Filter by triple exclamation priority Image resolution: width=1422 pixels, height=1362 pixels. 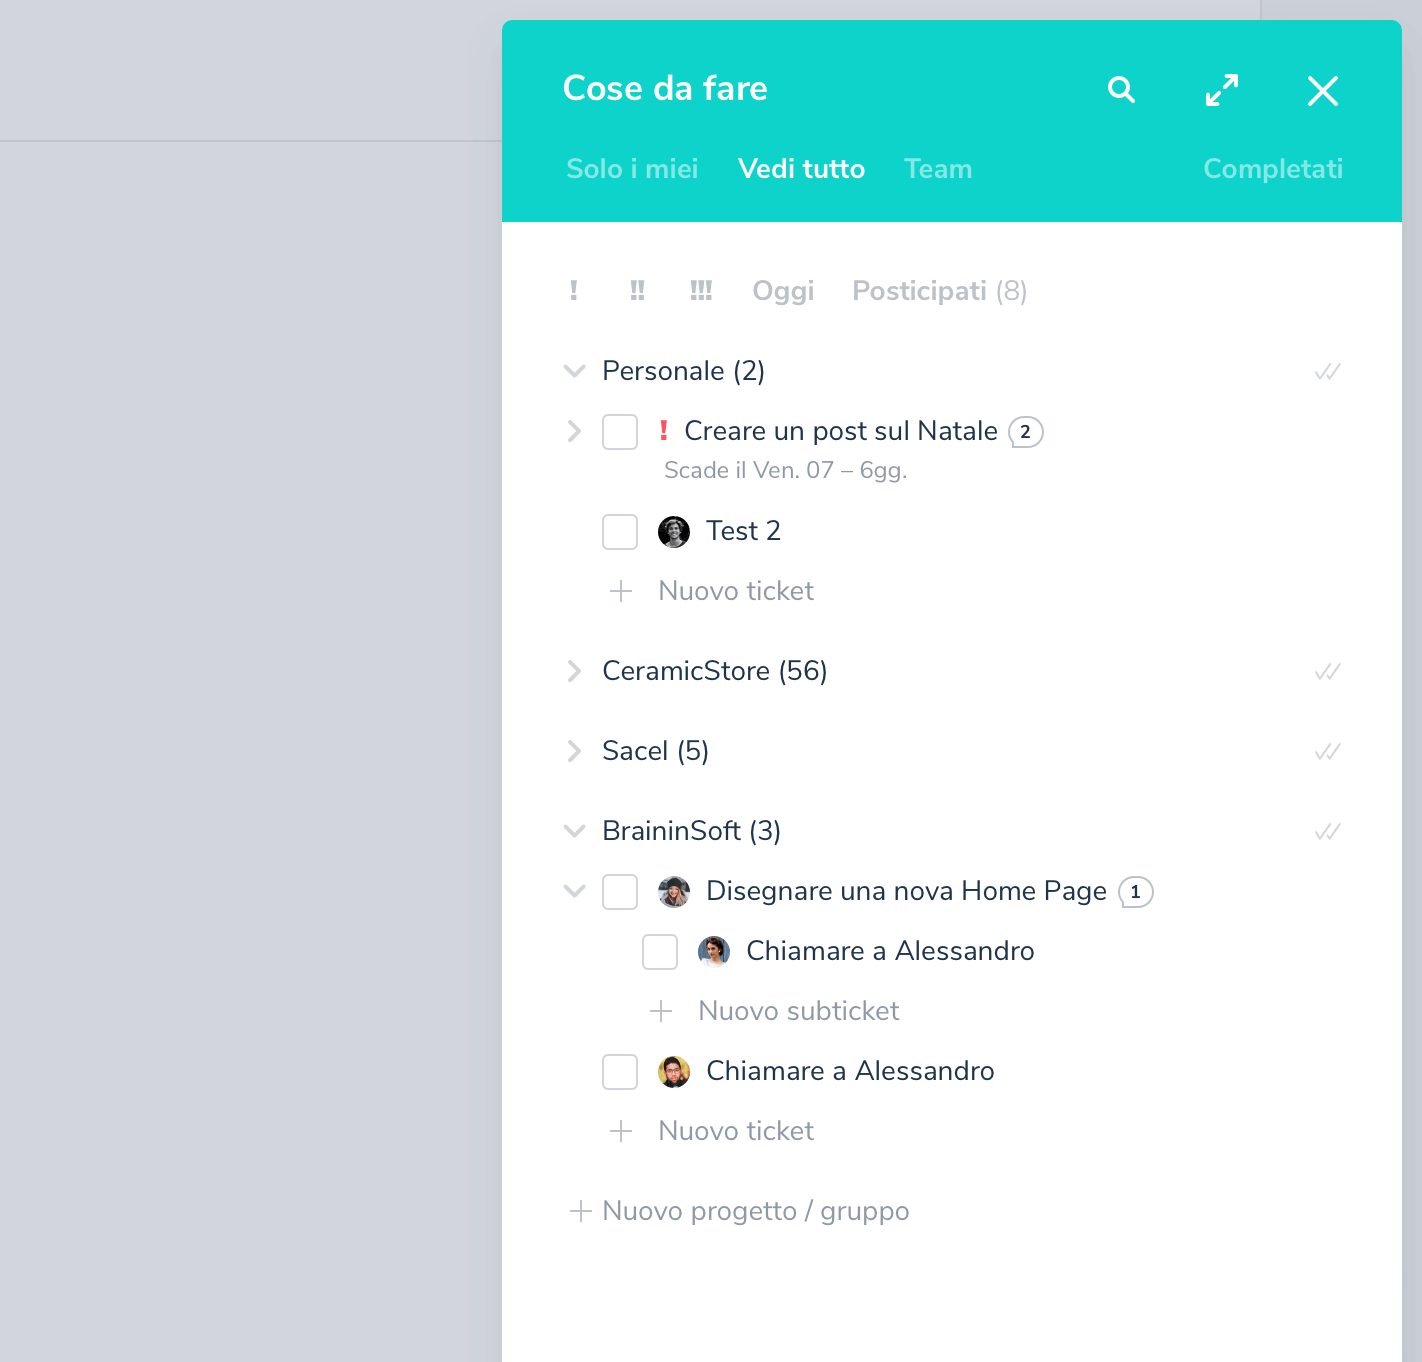701,291
